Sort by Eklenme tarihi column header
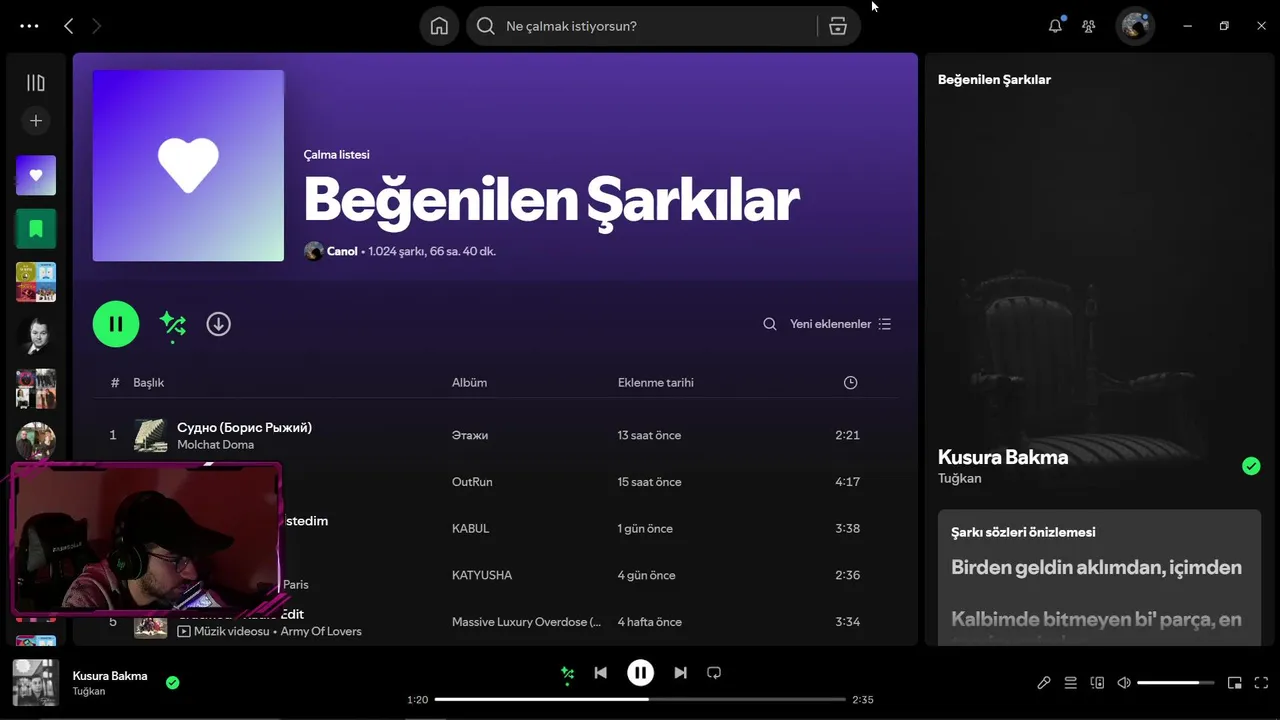Viewport: 1280px width, 720px height. tap(655, 382)
